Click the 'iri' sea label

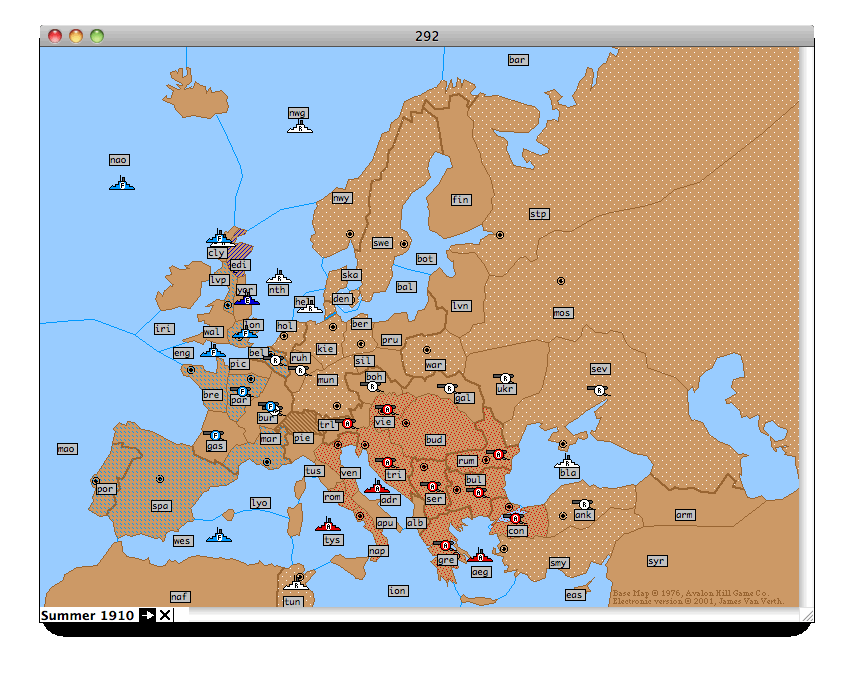164,329
